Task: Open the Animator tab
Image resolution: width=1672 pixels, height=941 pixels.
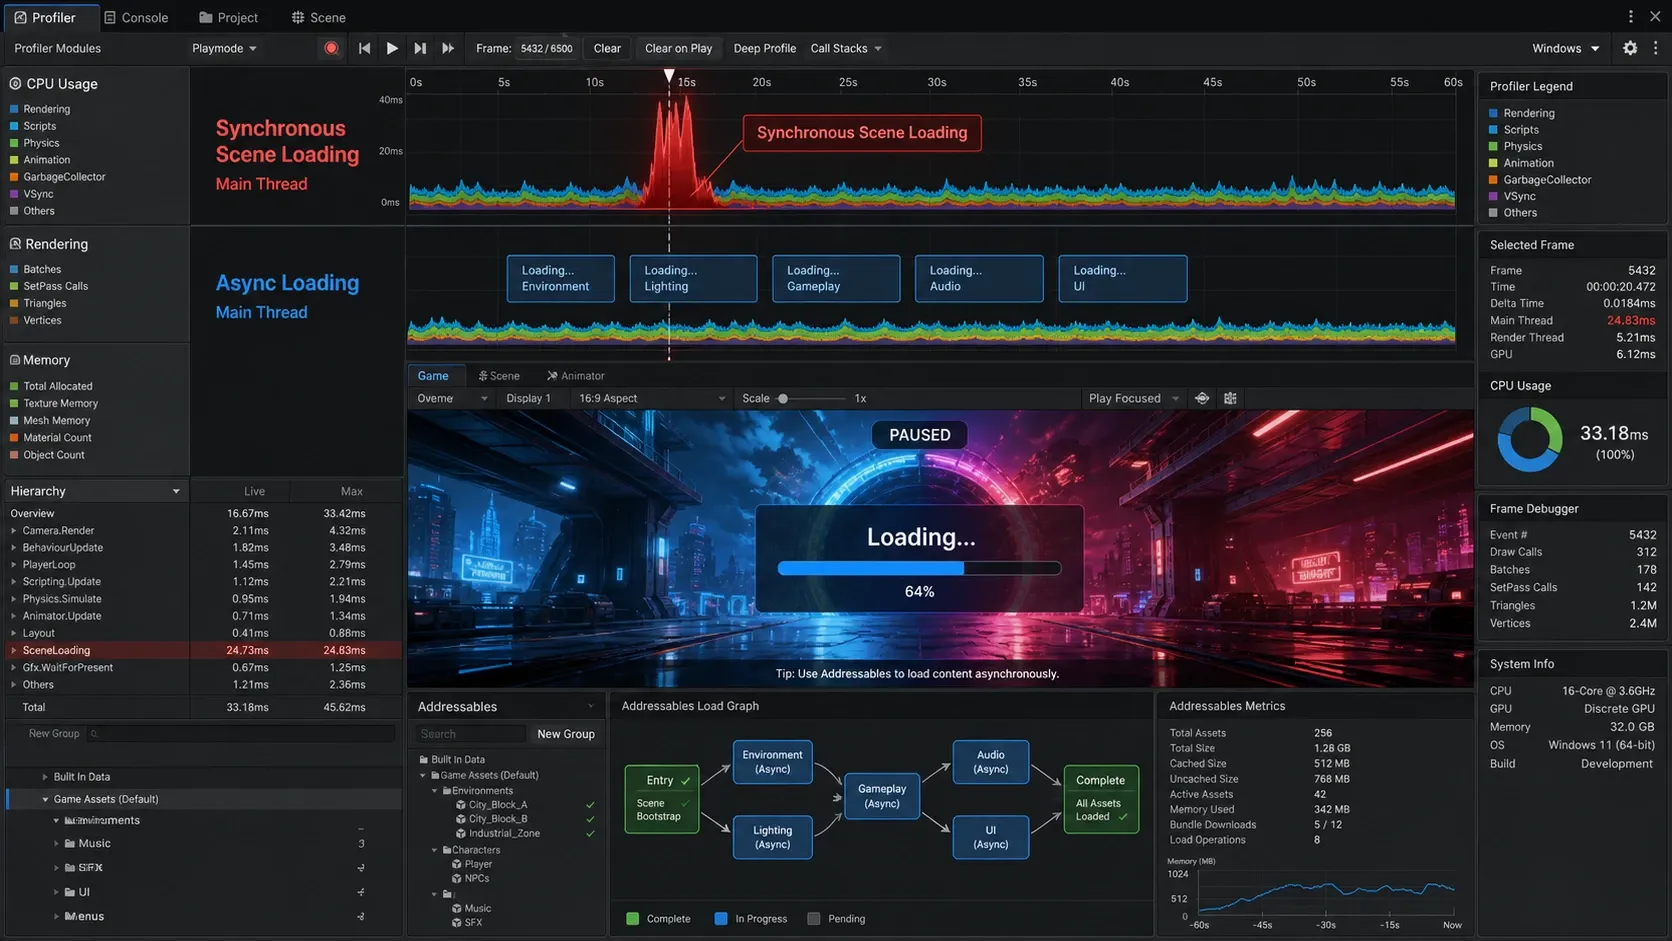Action: click(x=575, y=376)
